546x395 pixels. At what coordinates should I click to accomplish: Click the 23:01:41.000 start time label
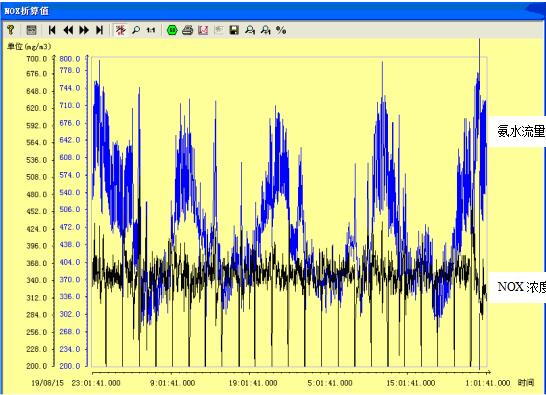tap(96, 383)
